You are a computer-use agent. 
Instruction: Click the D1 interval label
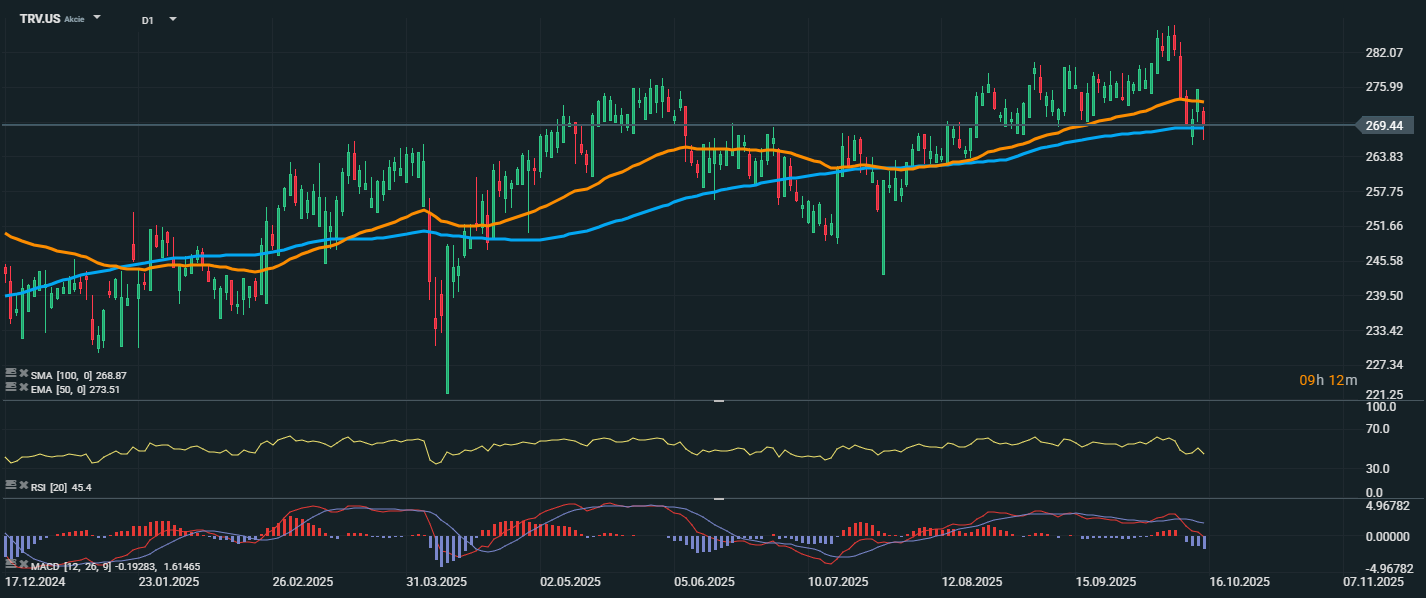tap(147, 19)
